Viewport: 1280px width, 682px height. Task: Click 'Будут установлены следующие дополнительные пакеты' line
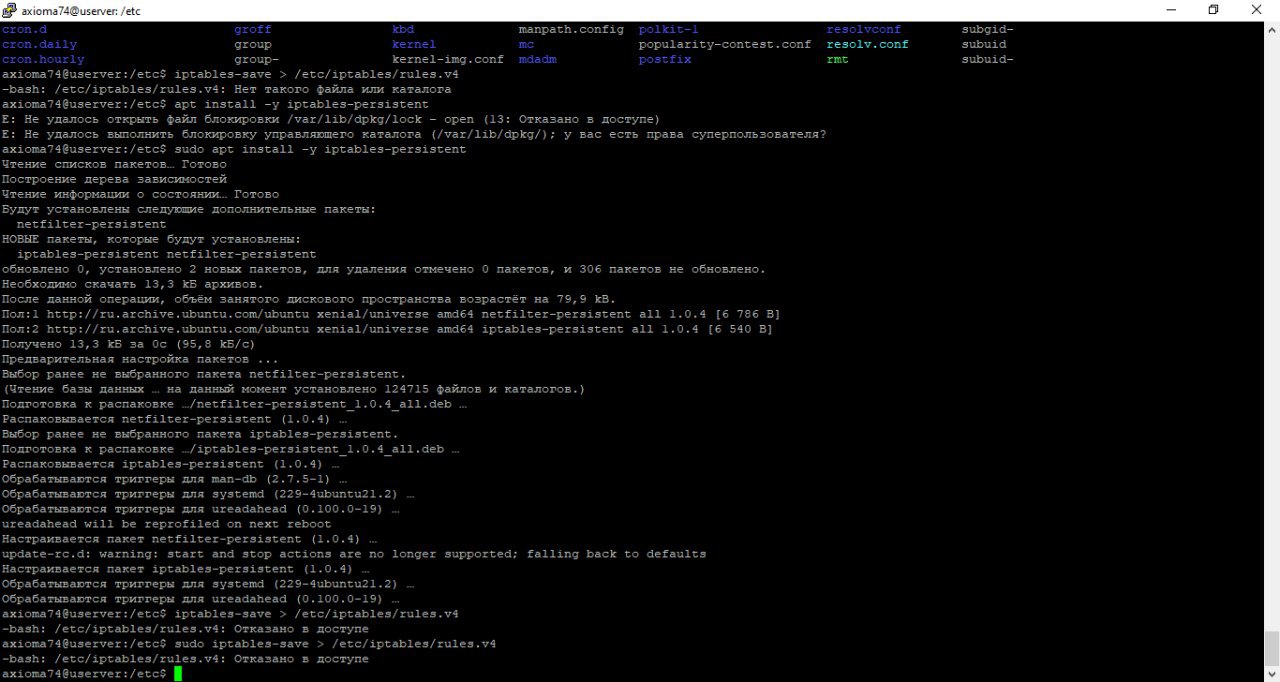(x=189, y=209)
